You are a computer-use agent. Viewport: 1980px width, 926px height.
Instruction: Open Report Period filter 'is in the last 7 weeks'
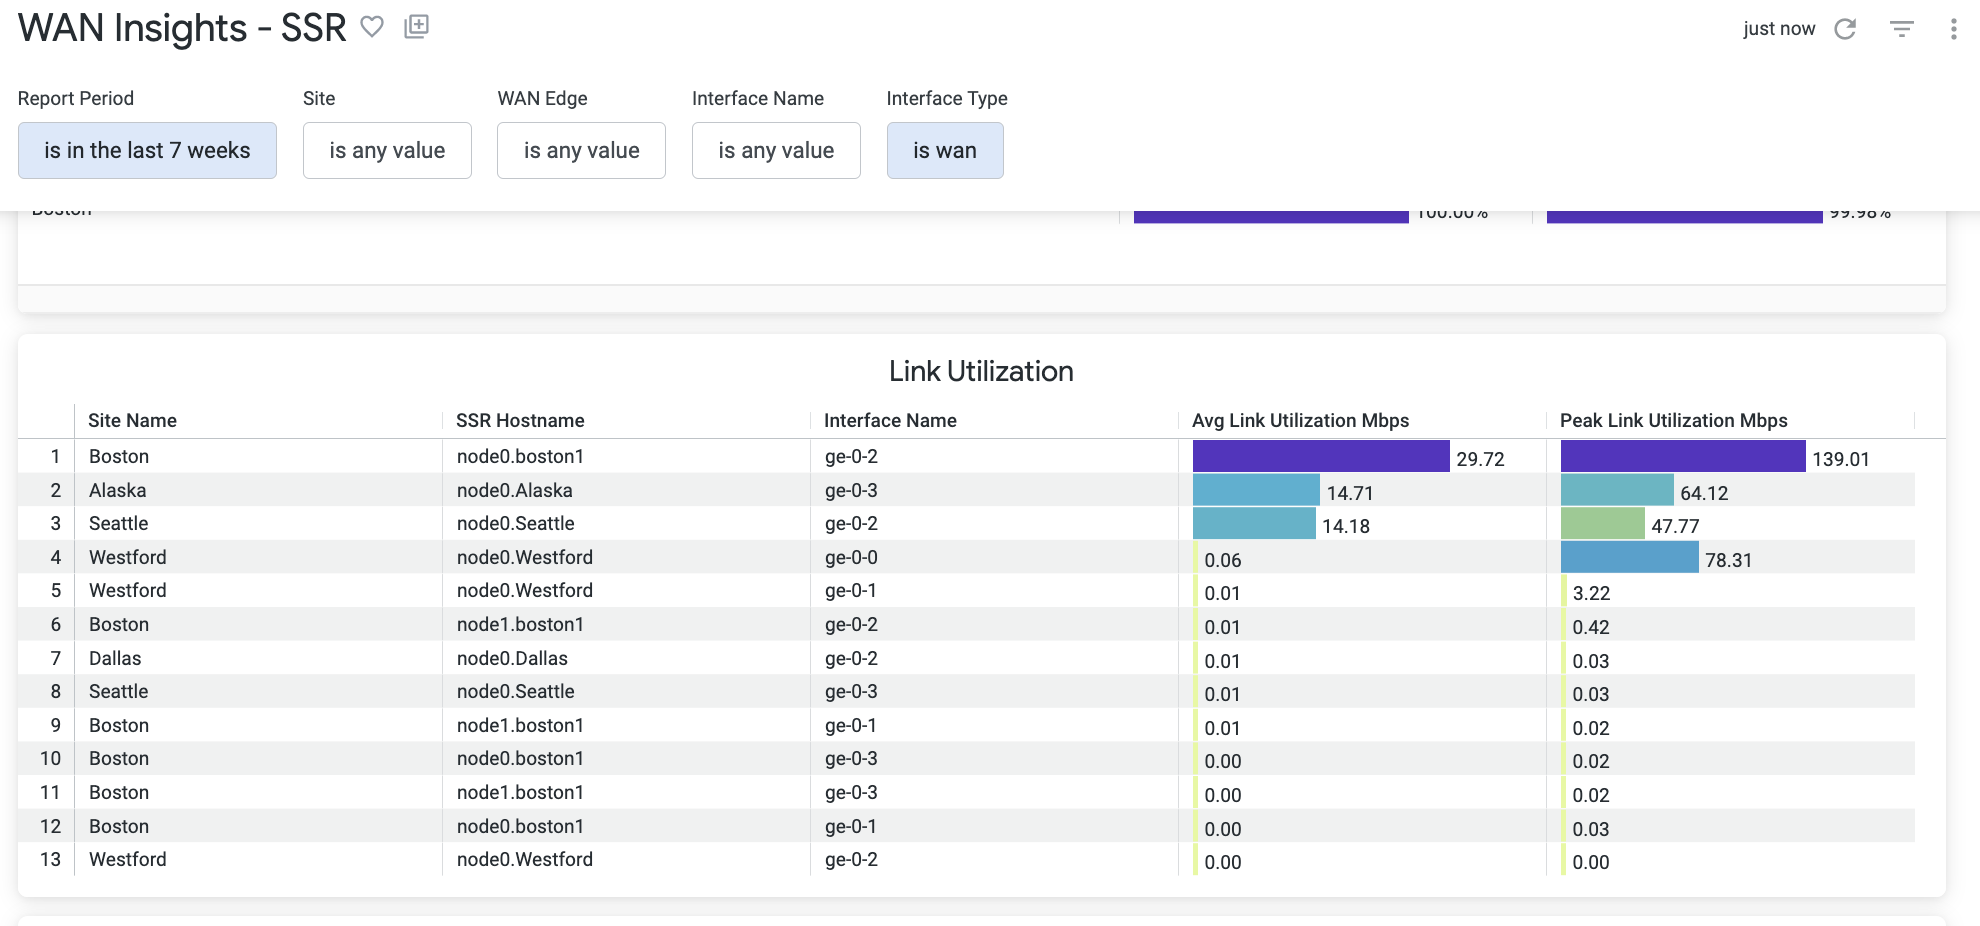(147, 151)
